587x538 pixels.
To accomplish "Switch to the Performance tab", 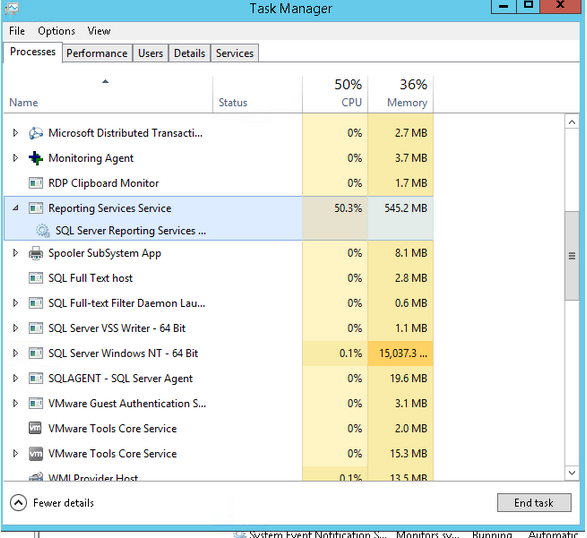I will [97, 53].
